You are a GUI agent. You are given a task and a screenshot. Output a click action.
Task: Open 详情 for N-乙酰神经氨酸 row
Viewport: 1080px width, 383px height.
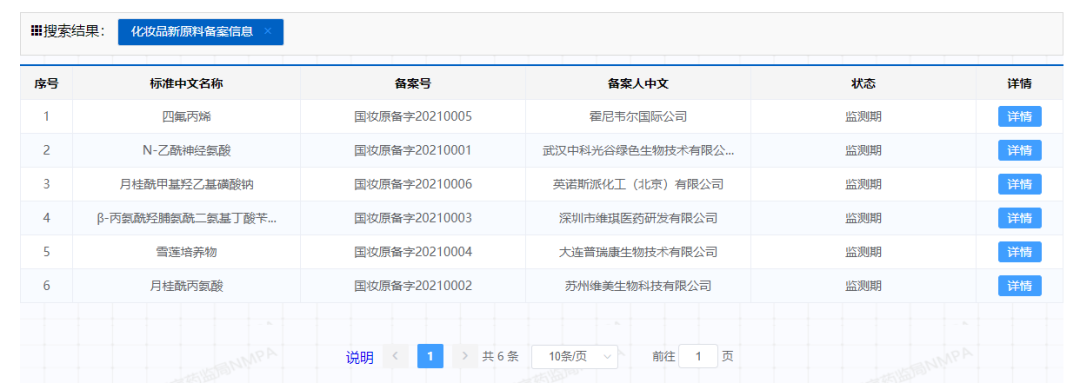pyautogui.click(x=1019, y=151)
